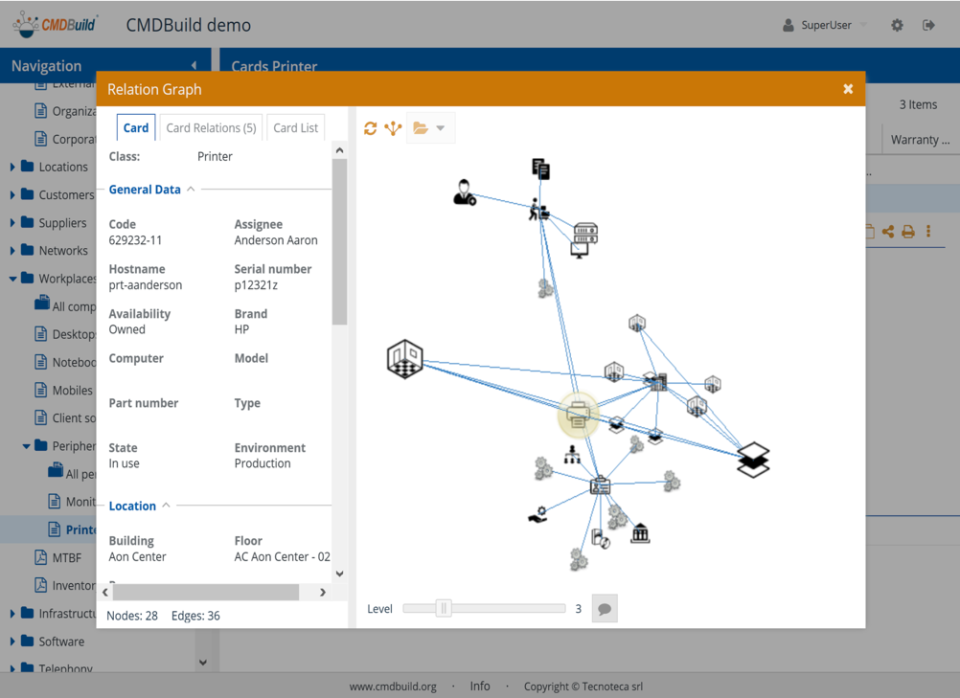The image size is (960, 698).
Task: Click the open folder icon in graph toolbar
Action: 420,128
